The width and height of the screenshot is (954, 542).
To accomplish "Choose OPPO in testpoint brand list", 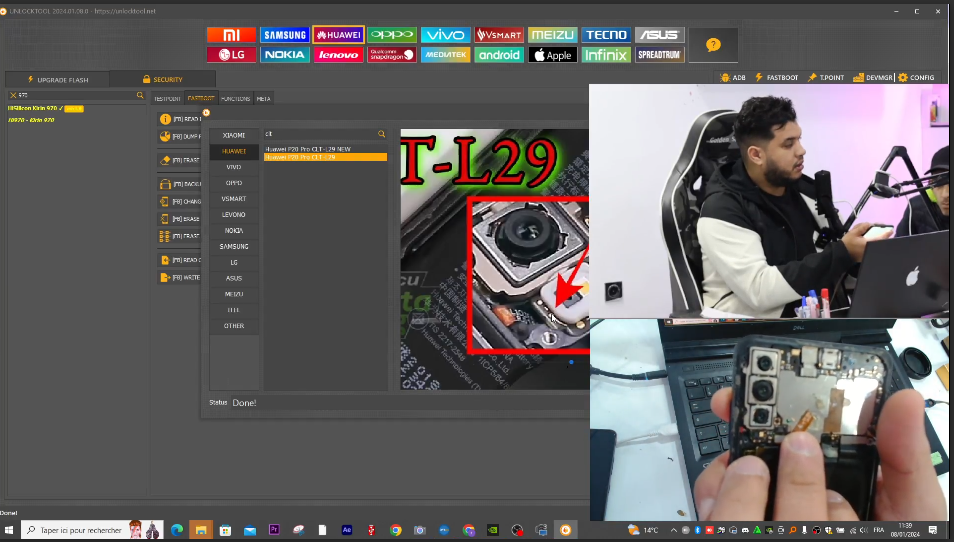I will (x=234, y=182).
